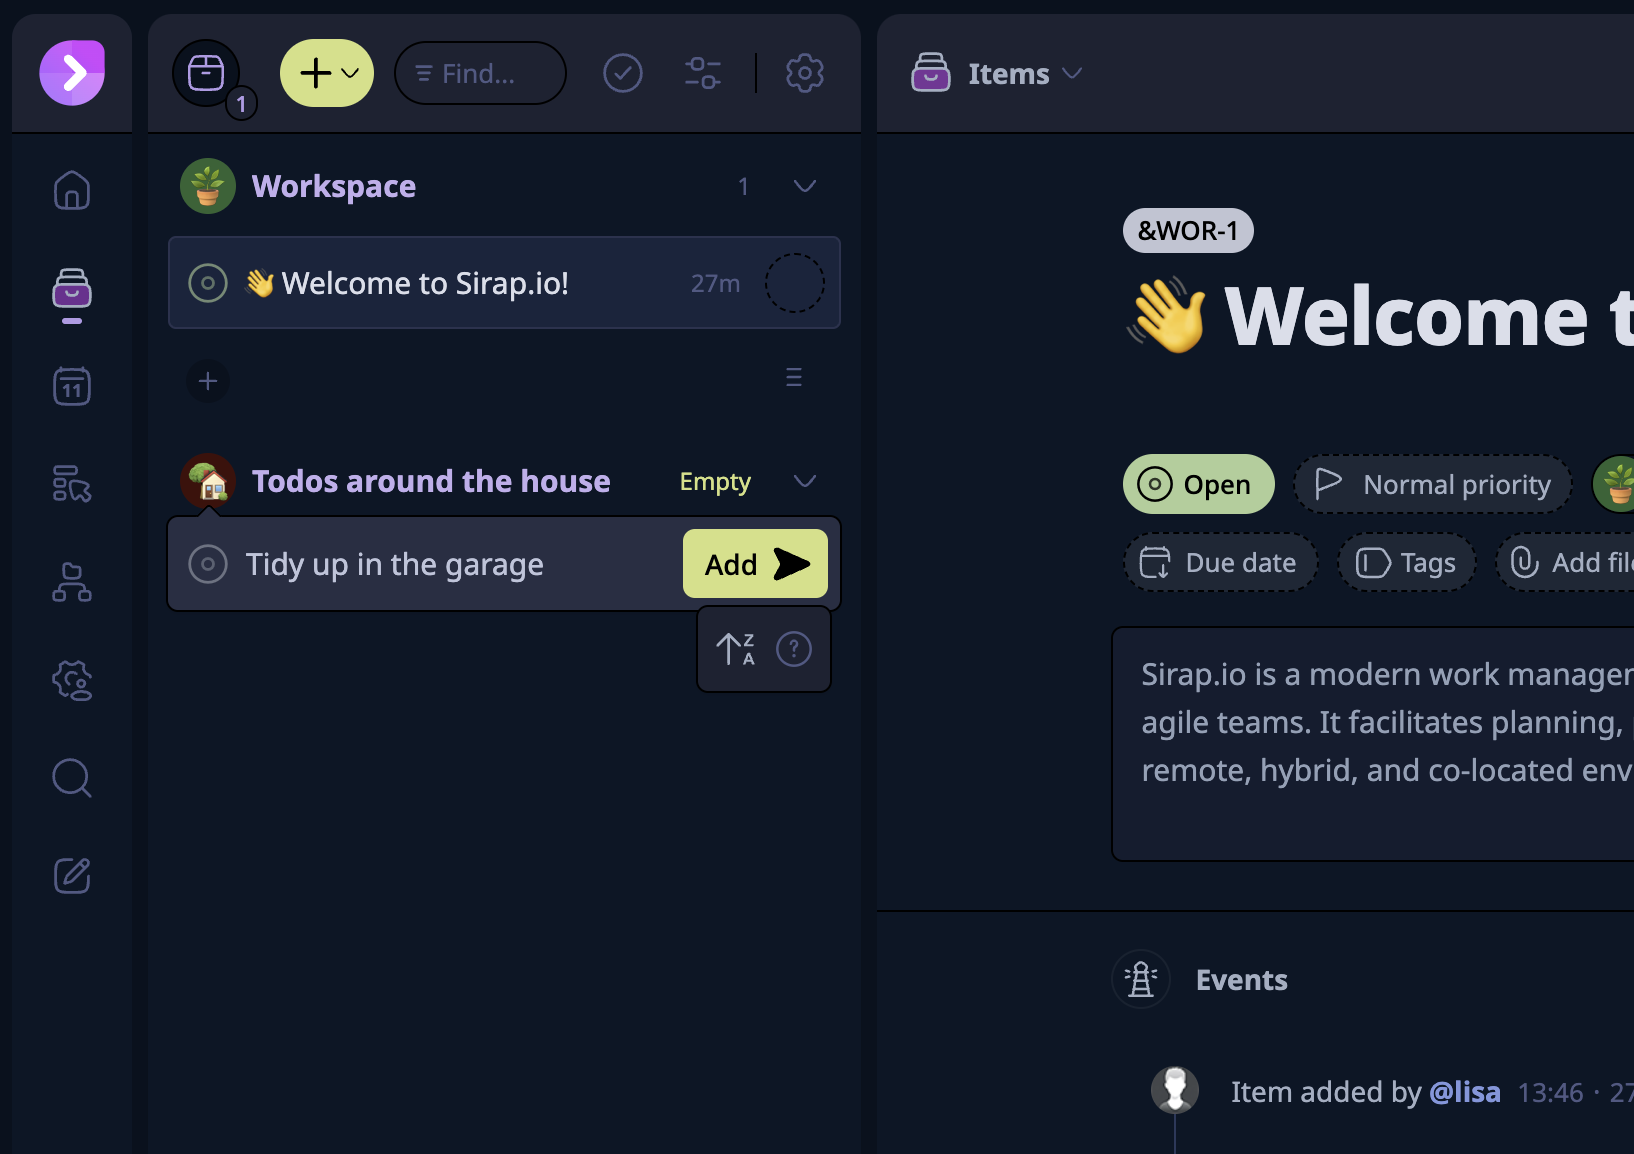Toggle completed items with the checkmark icon
This screenshot has height=1154, width=1634.
click(x=622, y=72)
